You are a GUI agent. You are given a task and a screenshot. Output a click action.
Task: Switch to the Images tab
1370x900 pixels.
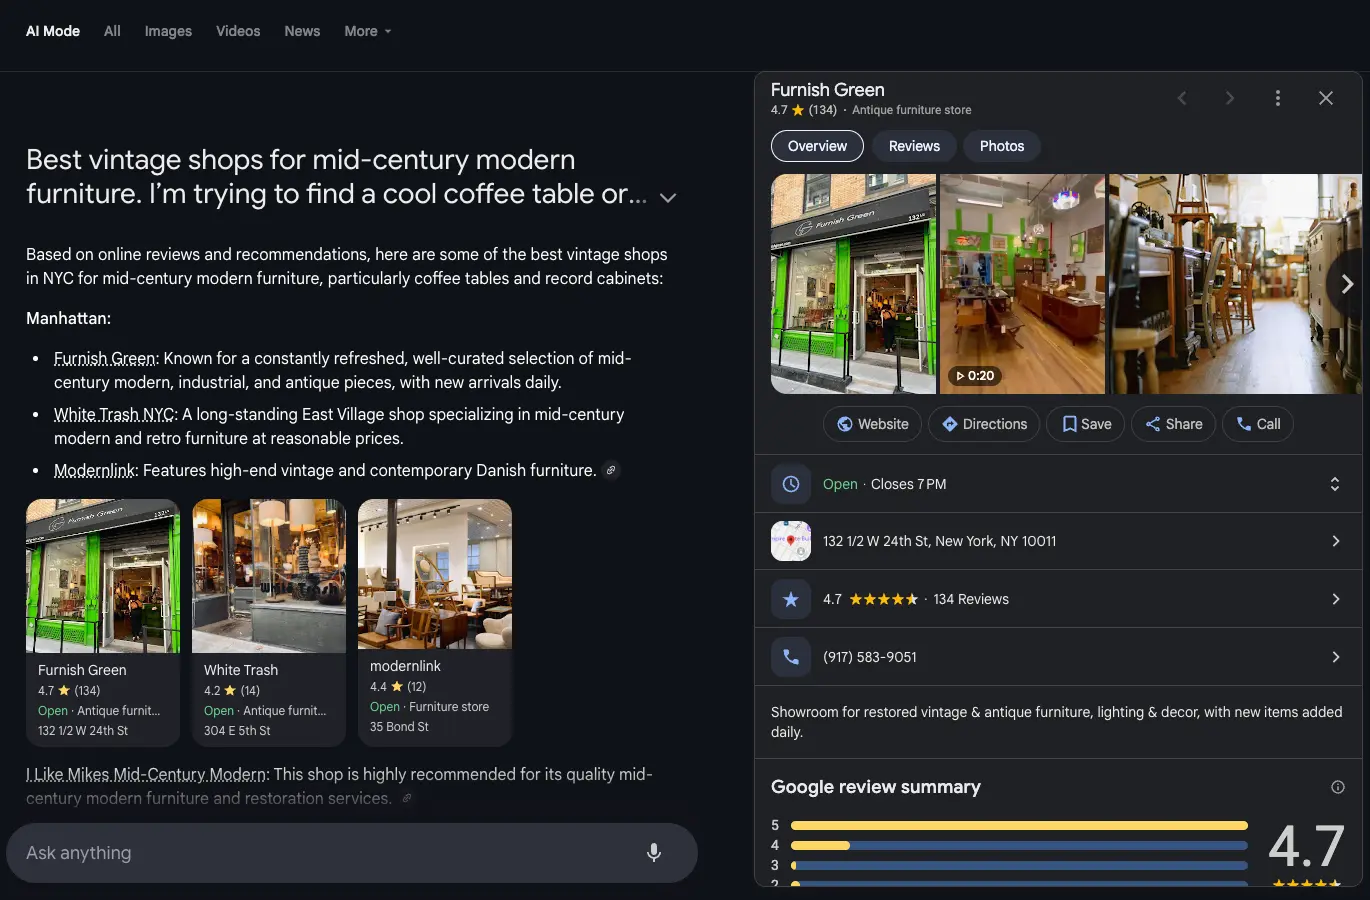tap(168, 31)
